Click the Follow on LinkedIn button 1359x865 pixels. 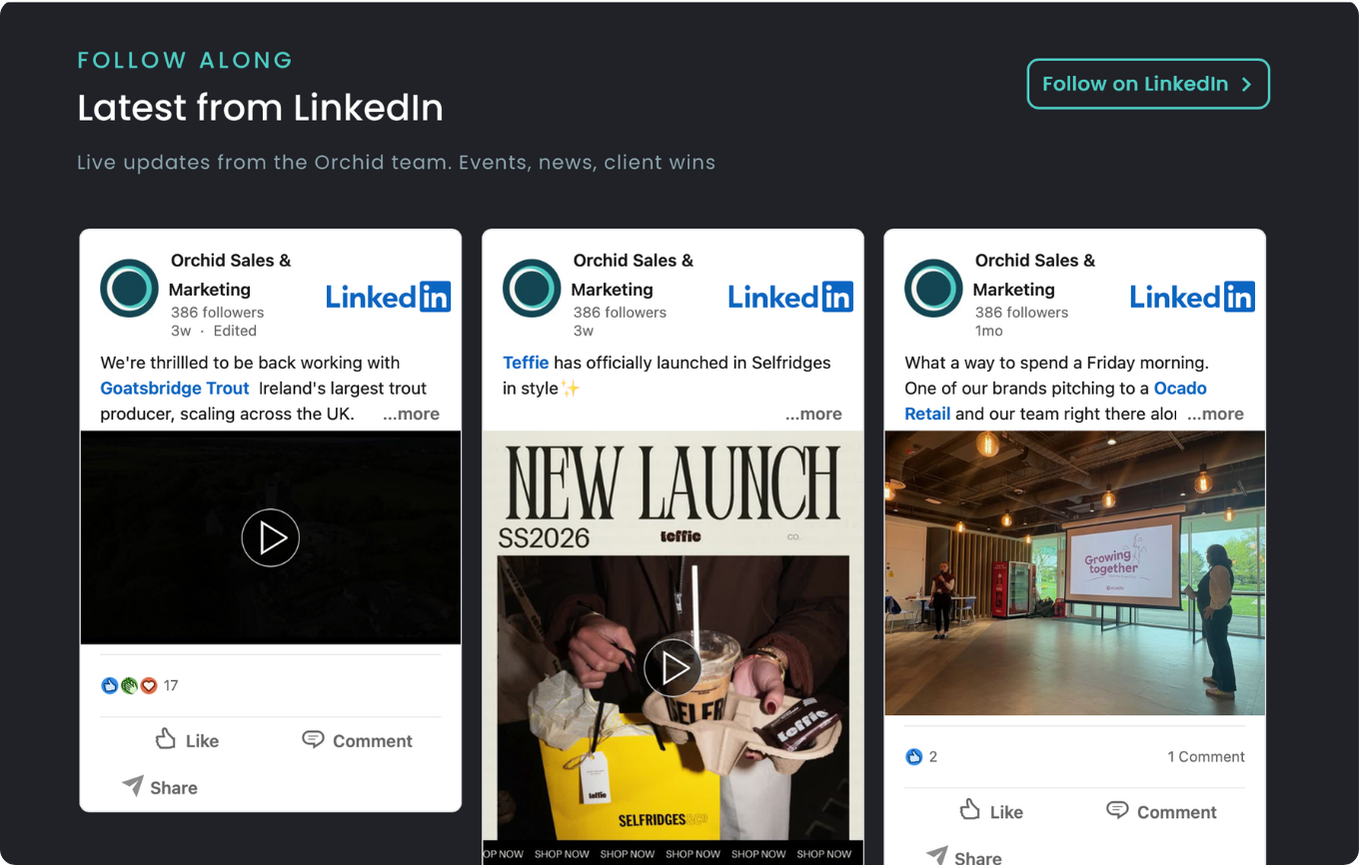click(1148, 84)
